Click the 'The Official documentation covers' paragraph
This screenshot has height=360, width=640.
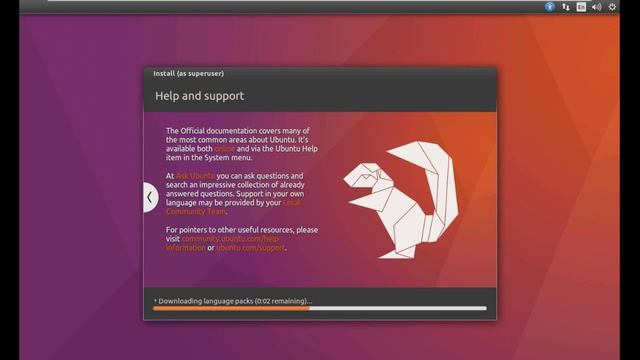tap(242, 144)
